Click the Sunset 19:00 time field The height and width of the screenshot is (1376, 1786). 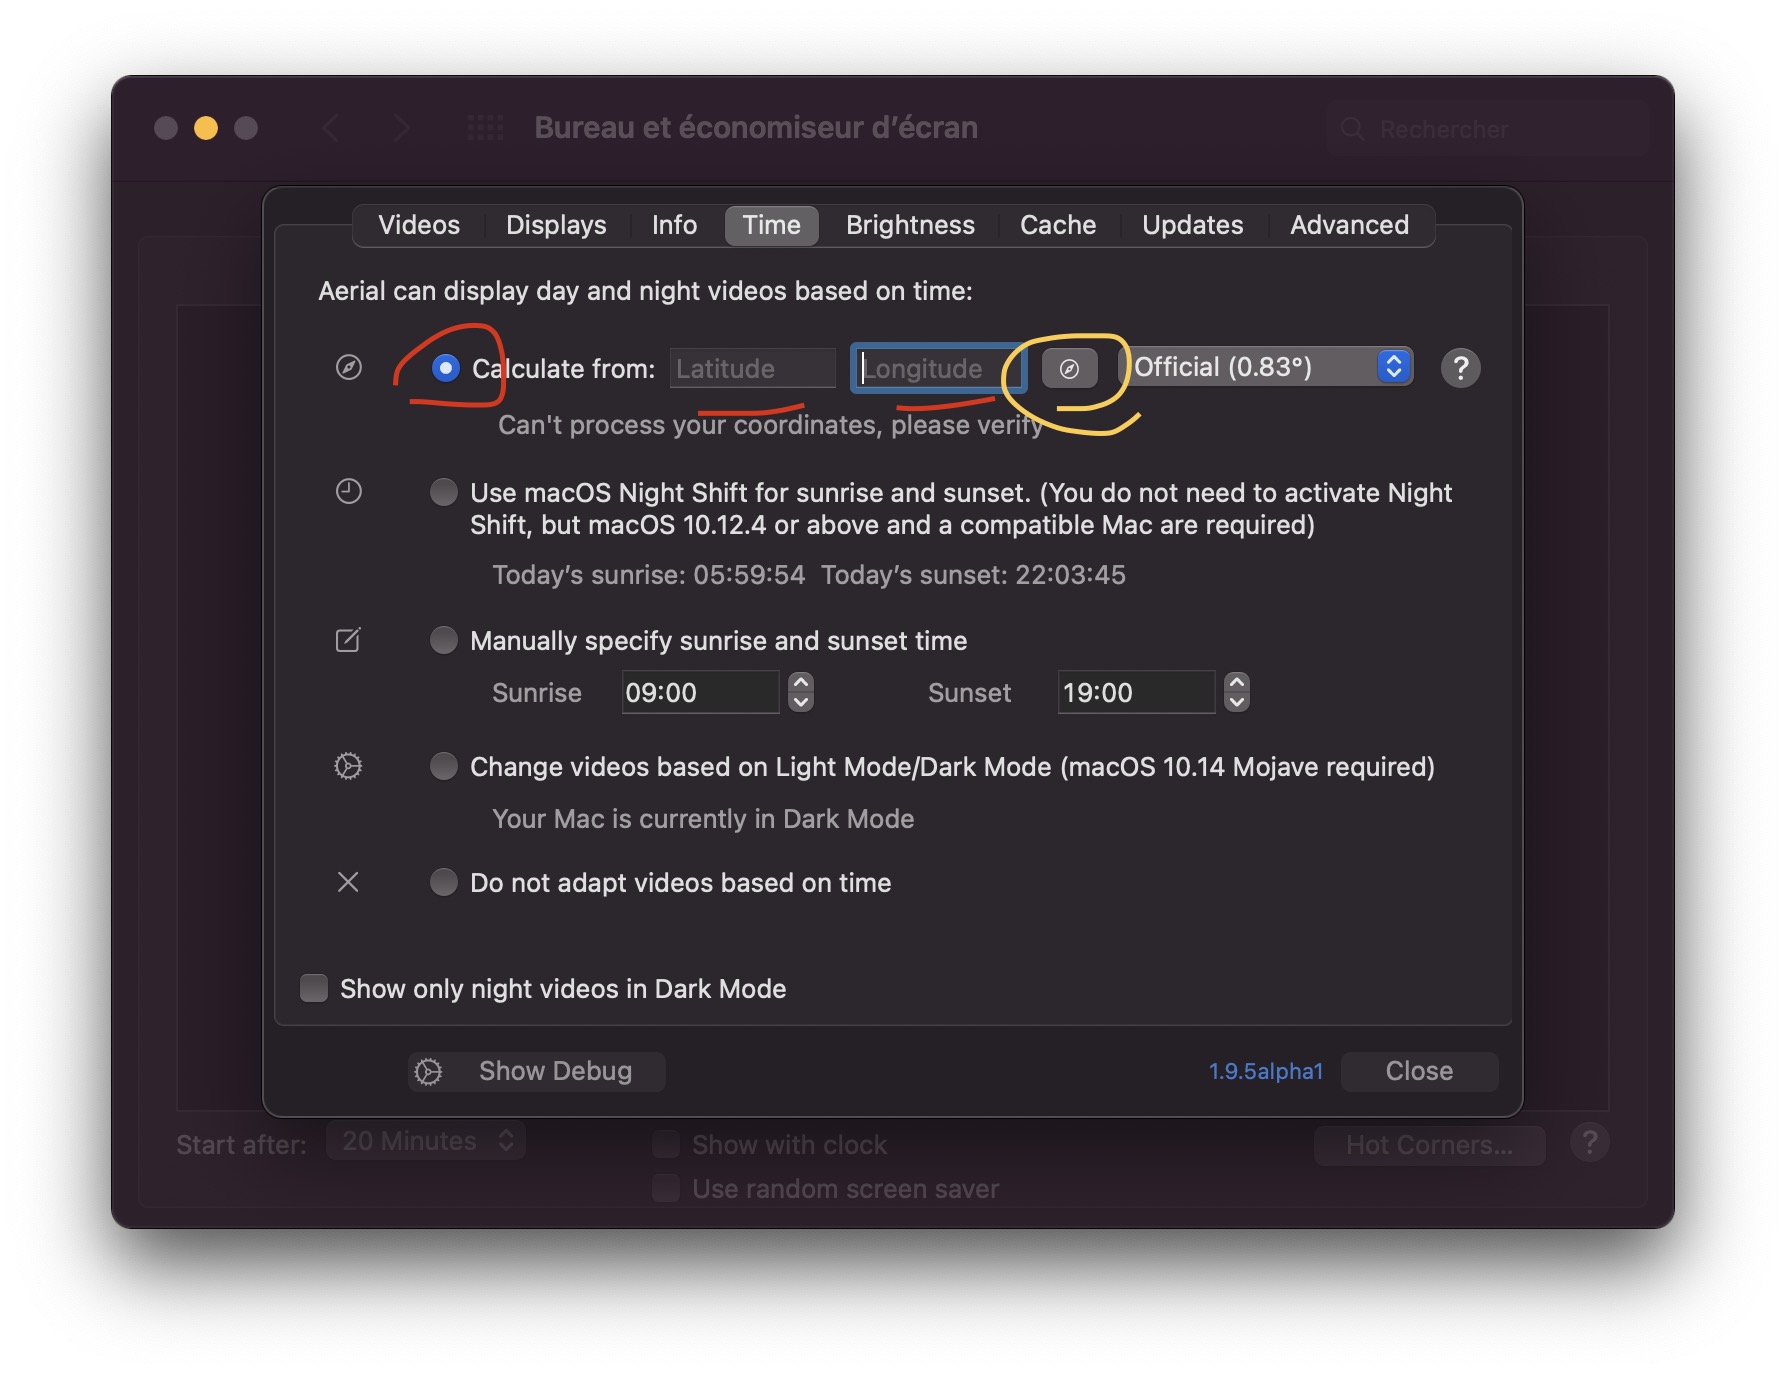(1136, 692)
